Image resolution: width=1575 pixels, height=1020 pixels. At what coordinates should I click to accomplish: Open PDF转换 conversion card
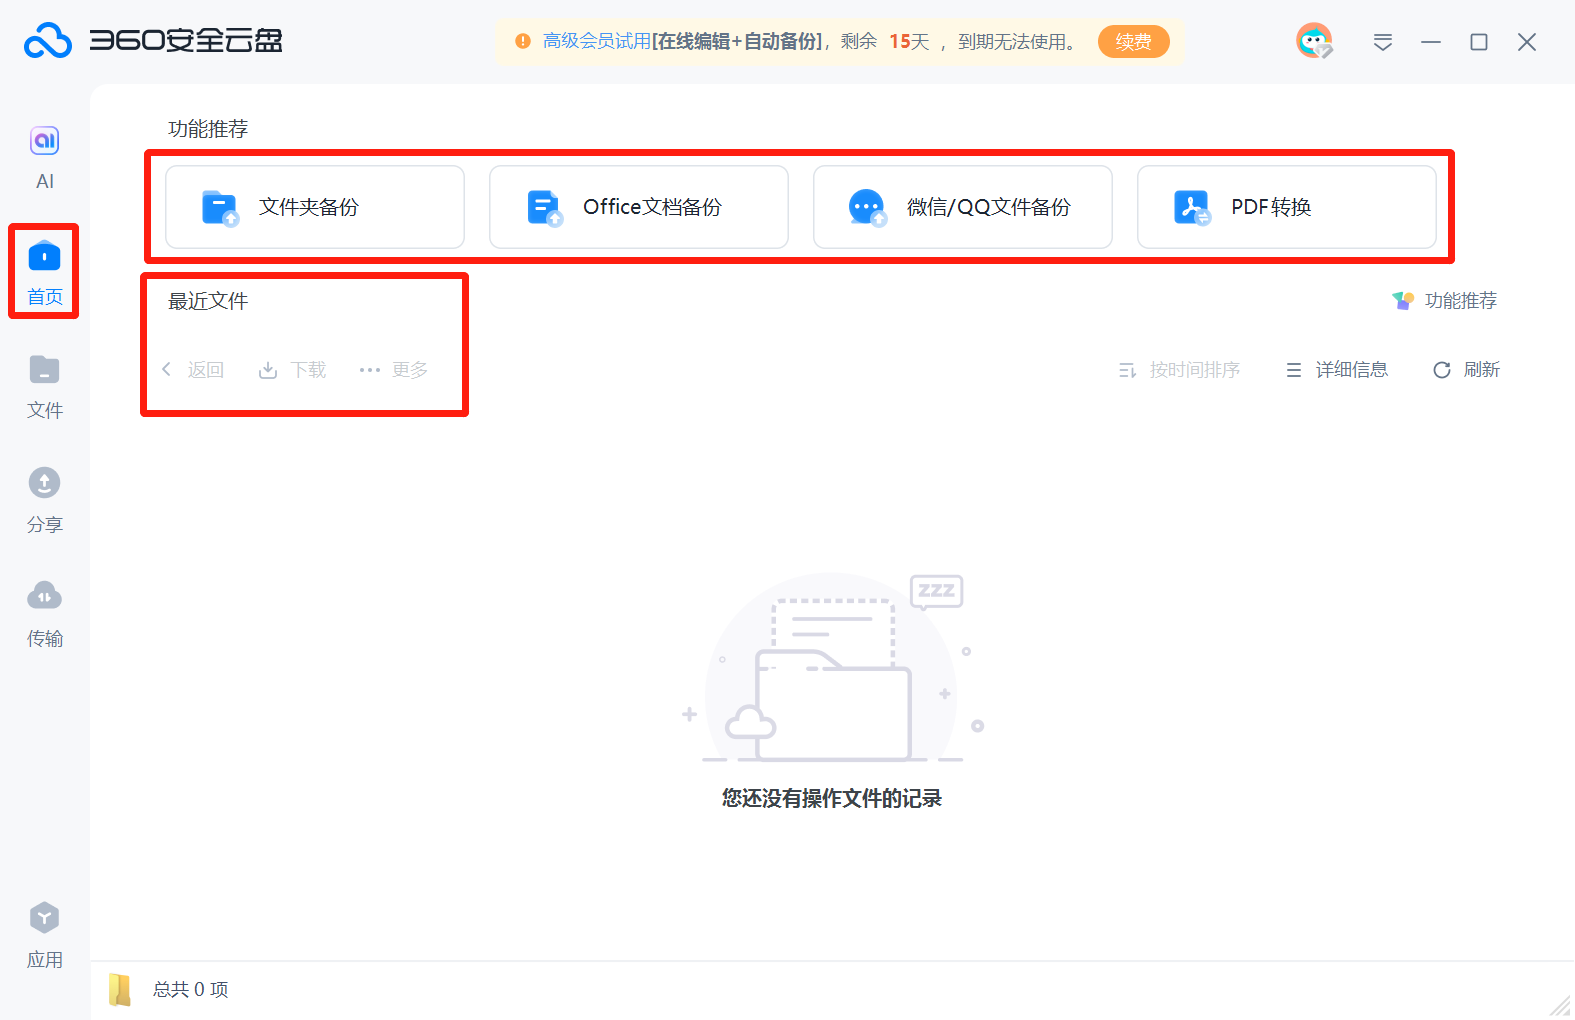tap(1287, 207)
